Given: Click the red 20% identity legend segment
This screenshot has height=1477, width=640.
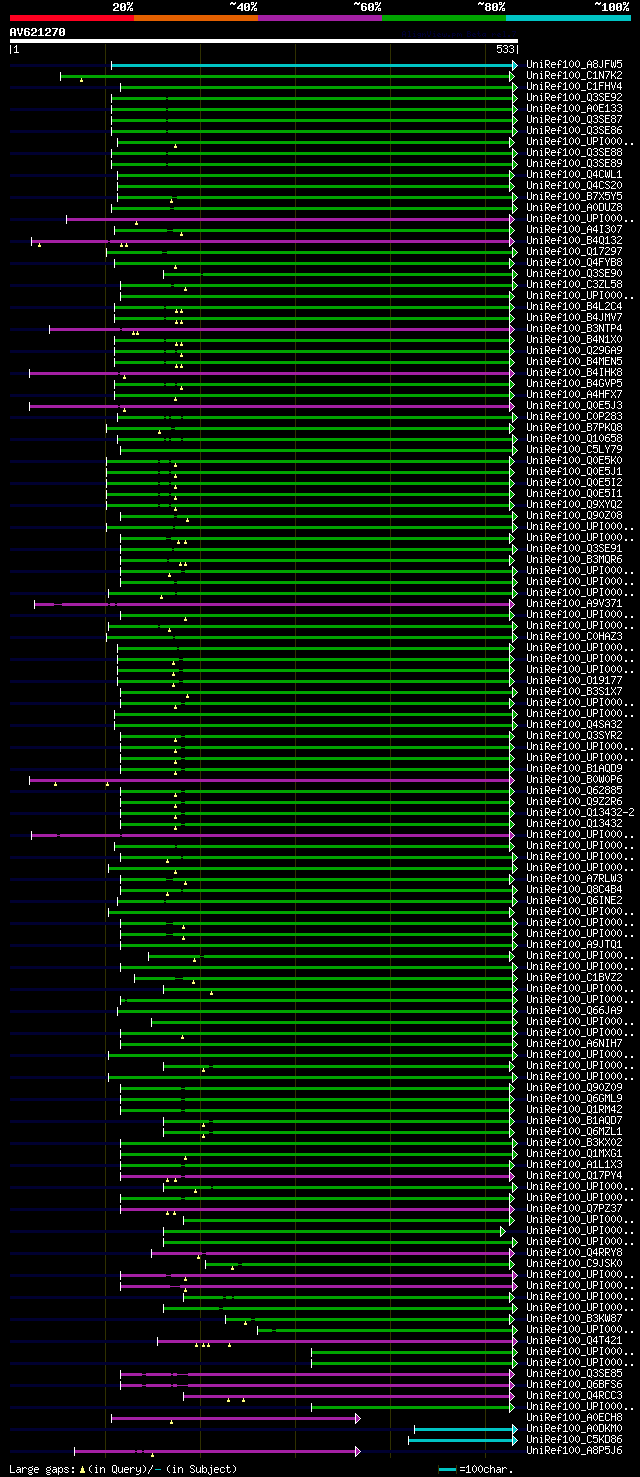Looking at the screenshot, I should [72, 17].
